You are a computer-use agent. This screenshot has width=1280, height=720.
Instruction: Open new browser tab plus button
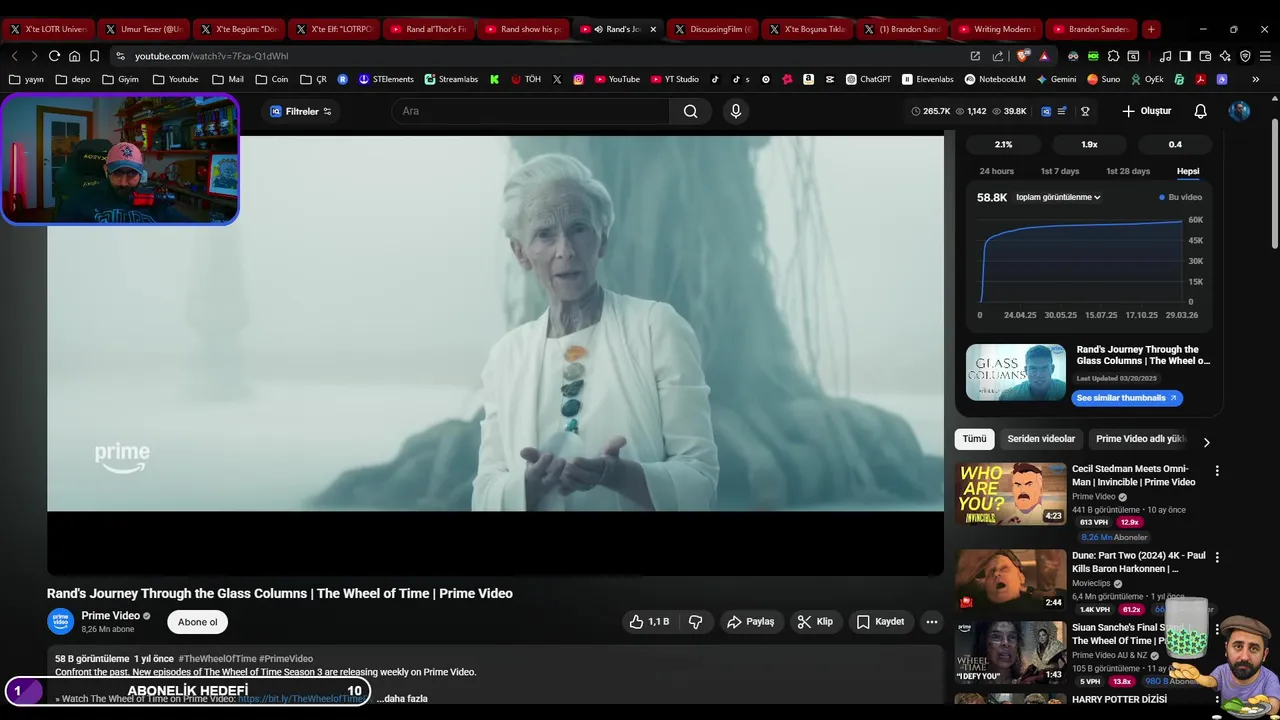[x=1151, y=29]
